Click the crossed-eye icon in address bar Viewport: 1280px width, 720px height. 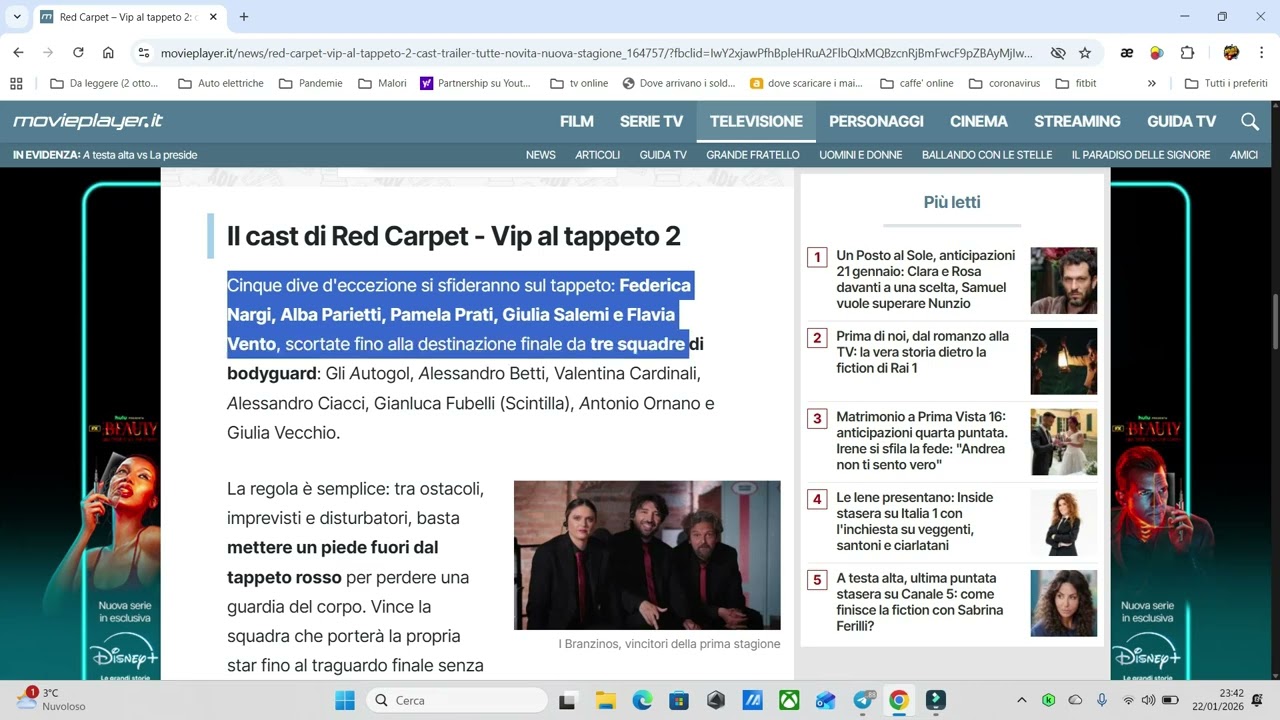(x=1057, y=53)
